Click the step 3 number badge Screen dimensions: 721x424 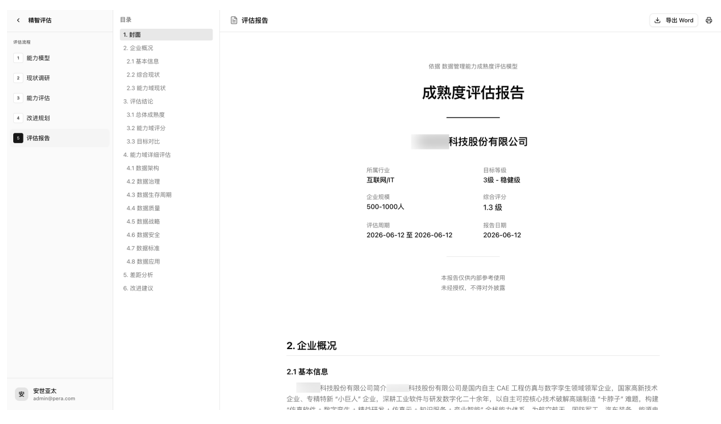(x=18, y=98)
